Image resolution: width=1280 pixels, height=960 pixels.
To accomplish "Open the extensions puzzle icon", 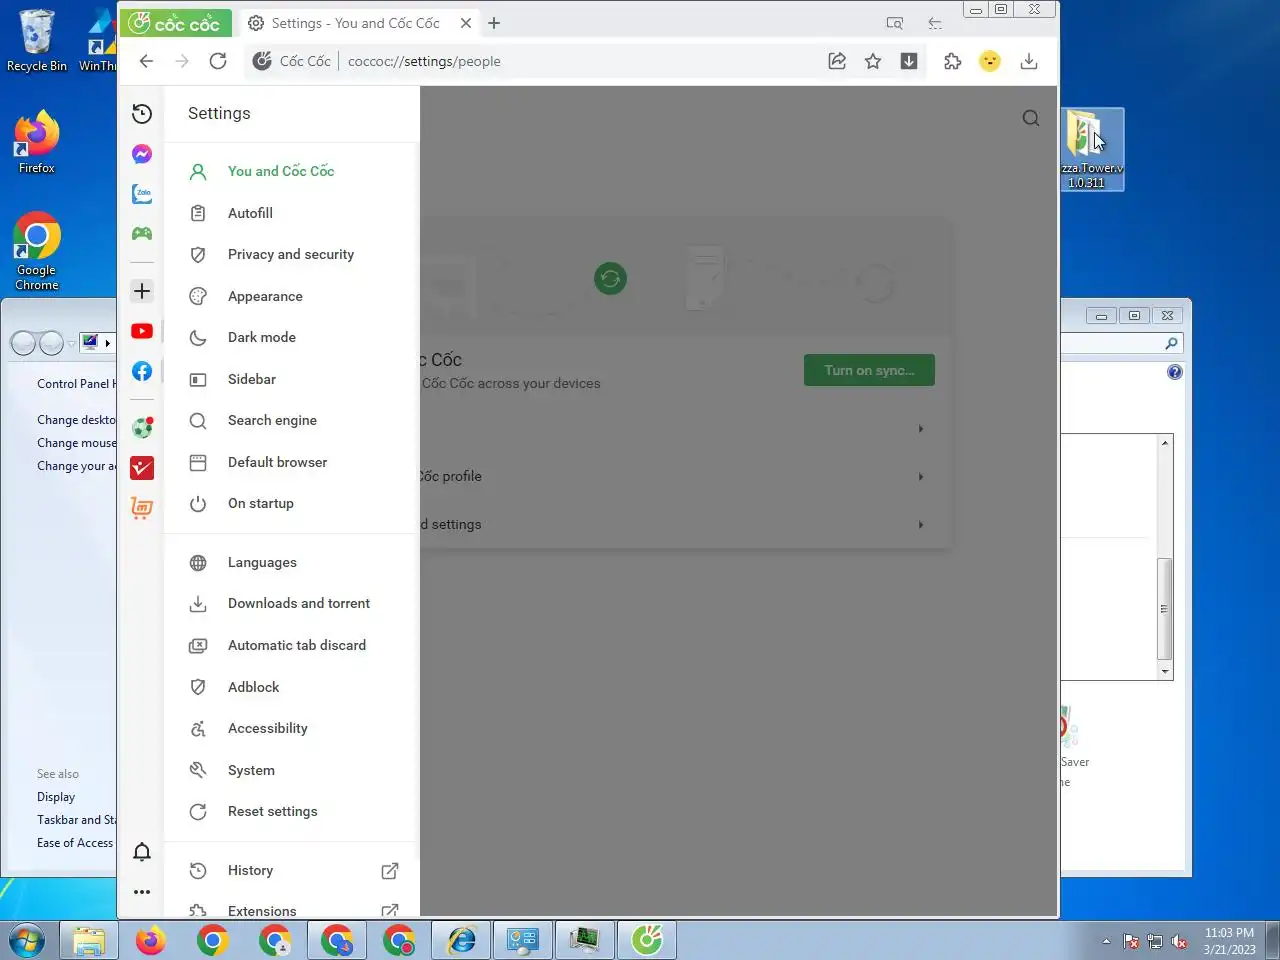I will (953, 61).
